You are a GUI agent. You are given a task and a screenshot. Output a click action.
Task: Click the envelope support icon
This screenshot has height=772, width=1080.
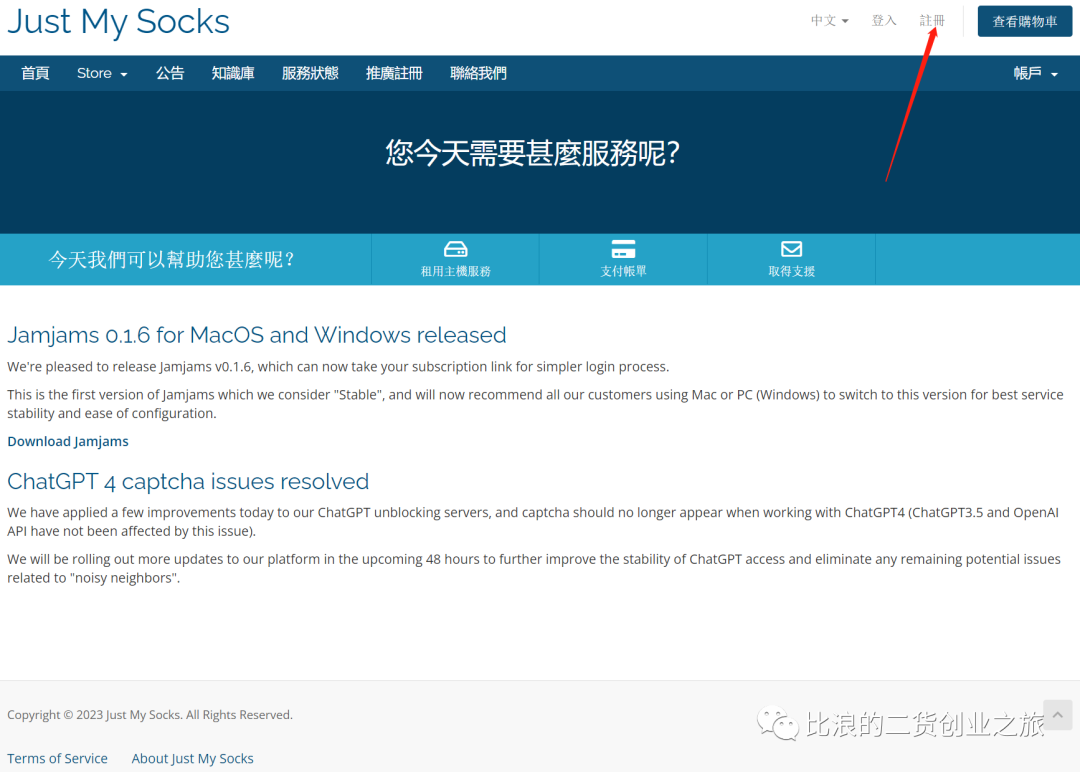[791, 249]
